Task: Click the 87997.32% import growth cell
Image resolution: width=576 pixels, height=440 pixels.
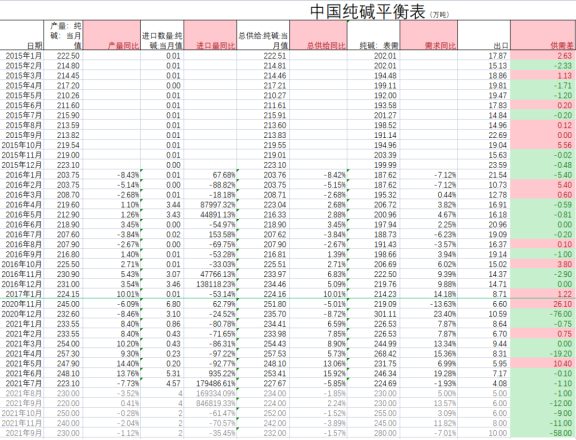Action: pos(210,205)
